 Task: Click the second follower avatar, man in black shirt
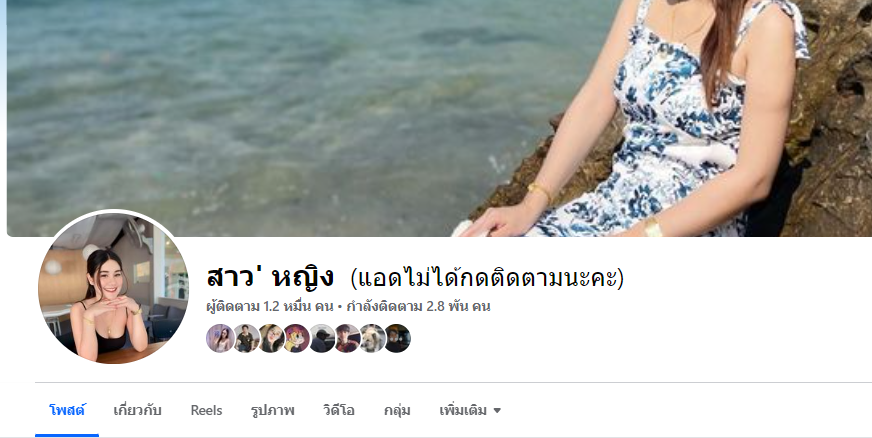pos(246,339)
